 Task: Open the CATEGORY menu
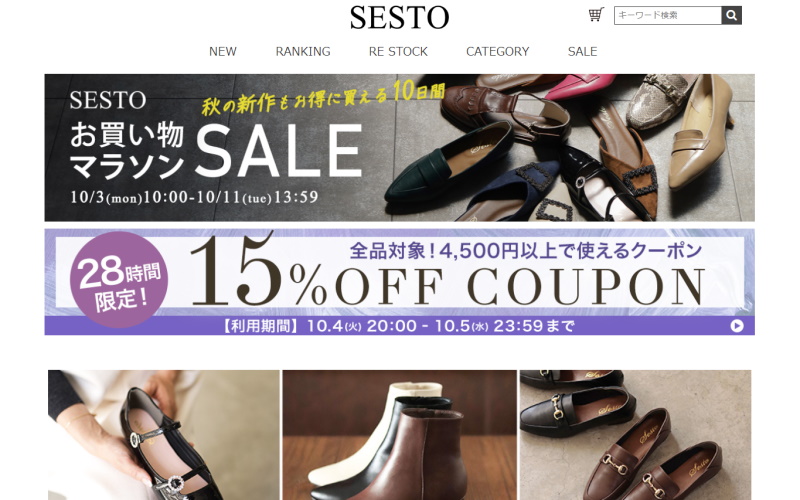[497, 52]
